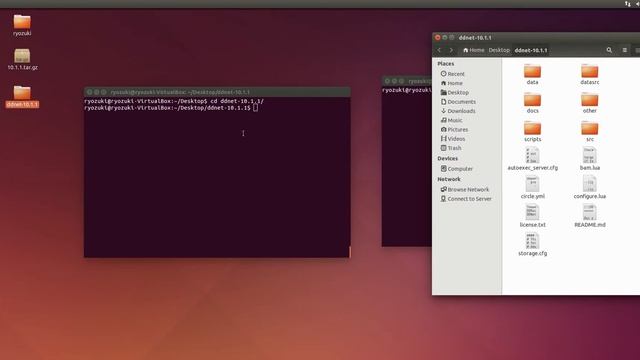Open Computer under Devices
The width and height of the screenshot is (640, 360).
click(457, 169)
